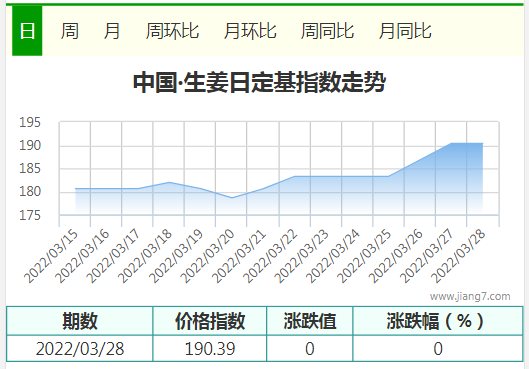Click the 0 cell under 涨跌幅（%）
Image resolution: width=529 pixels, height=369 pixels.
(x=438, y=348)
